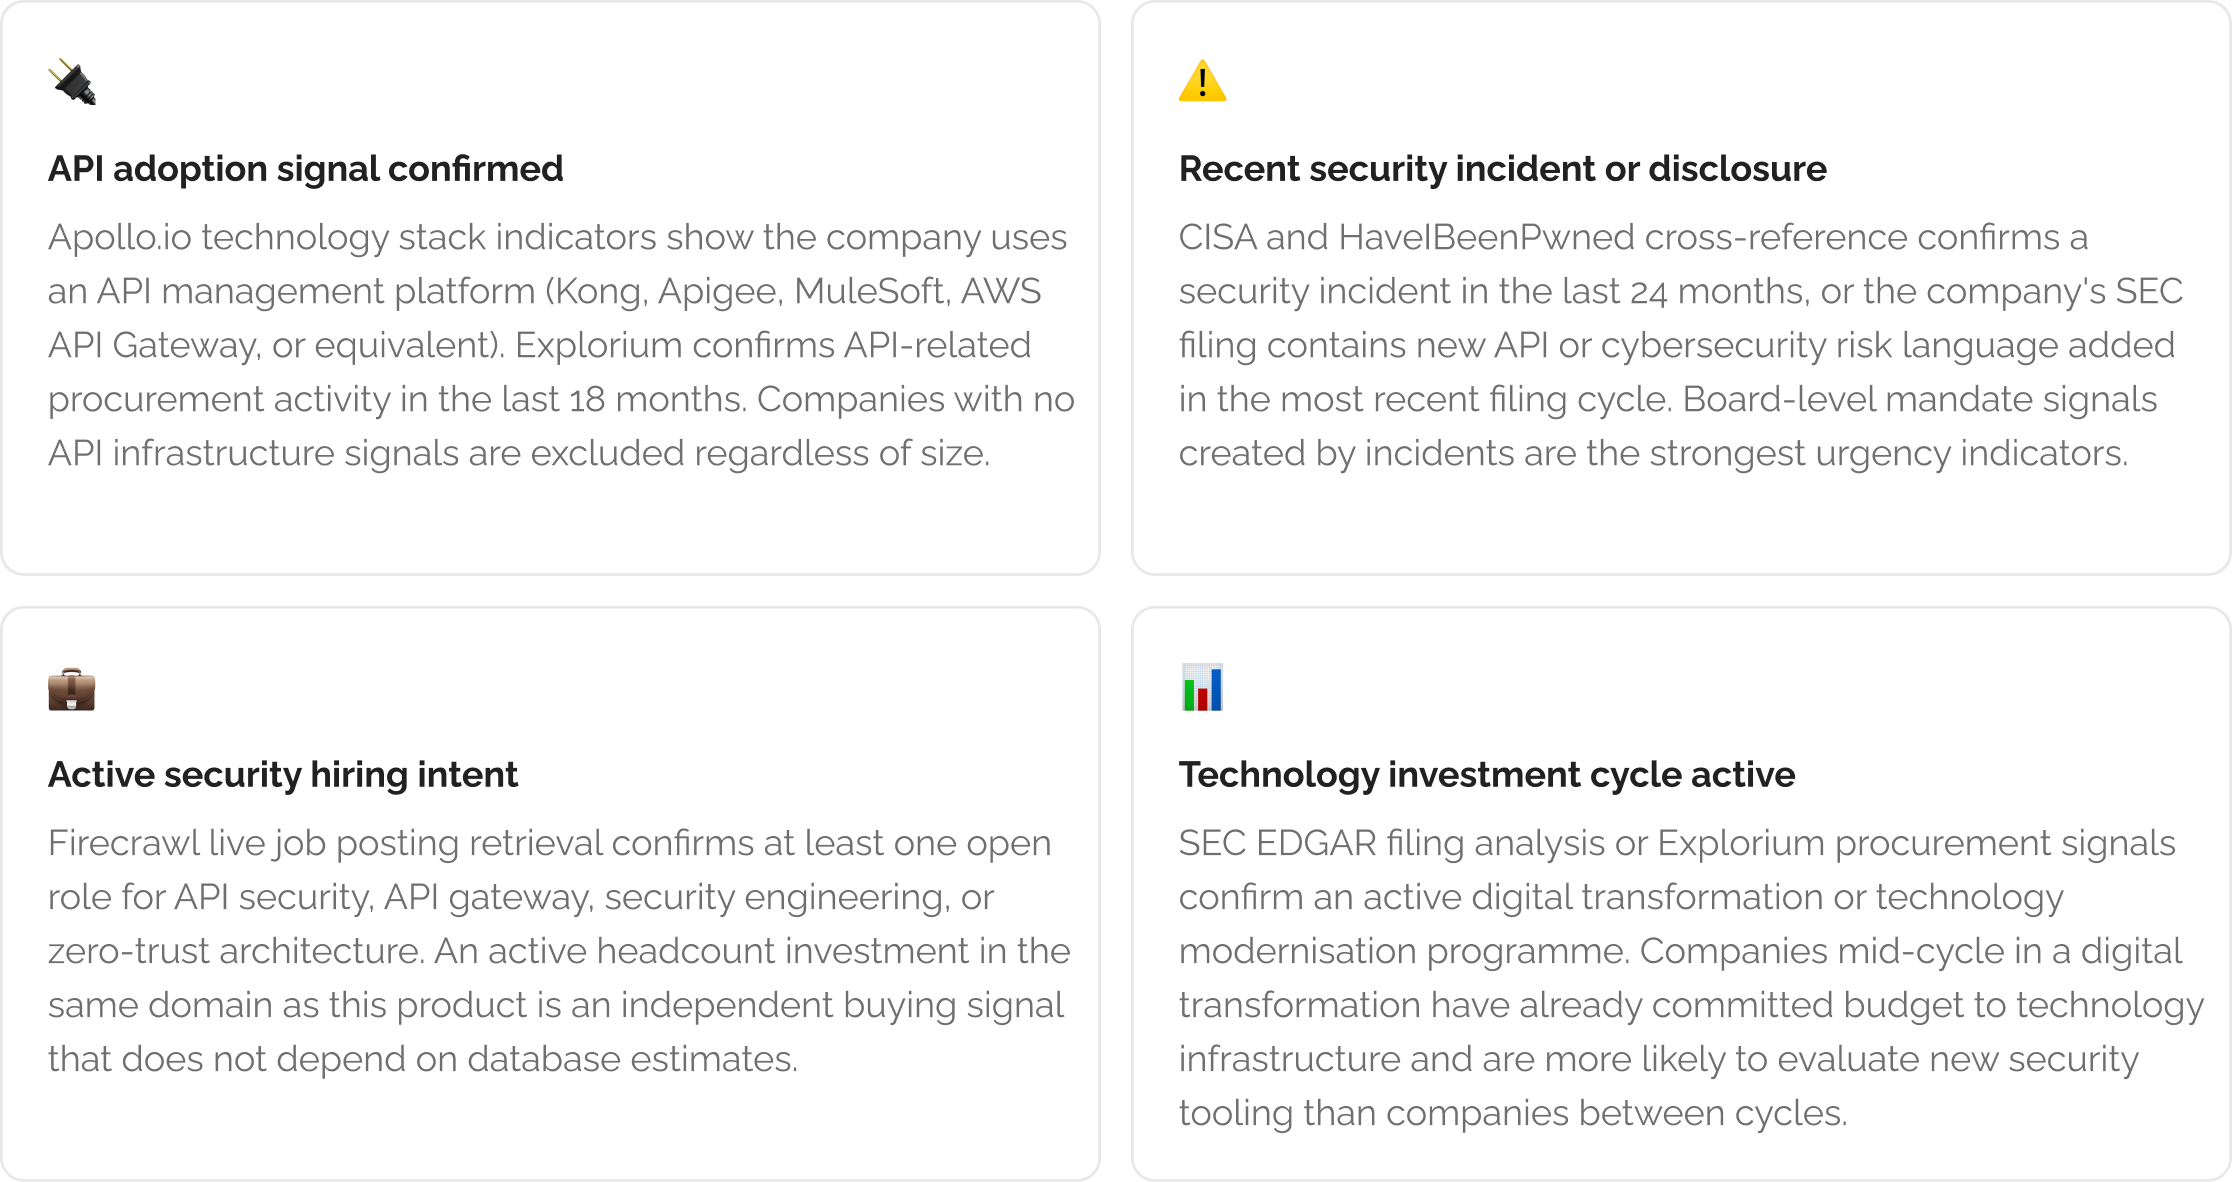This screenshot has height=1182, width=2232.
Task: Click the bar chart icon
Action: pos(1202,688)
